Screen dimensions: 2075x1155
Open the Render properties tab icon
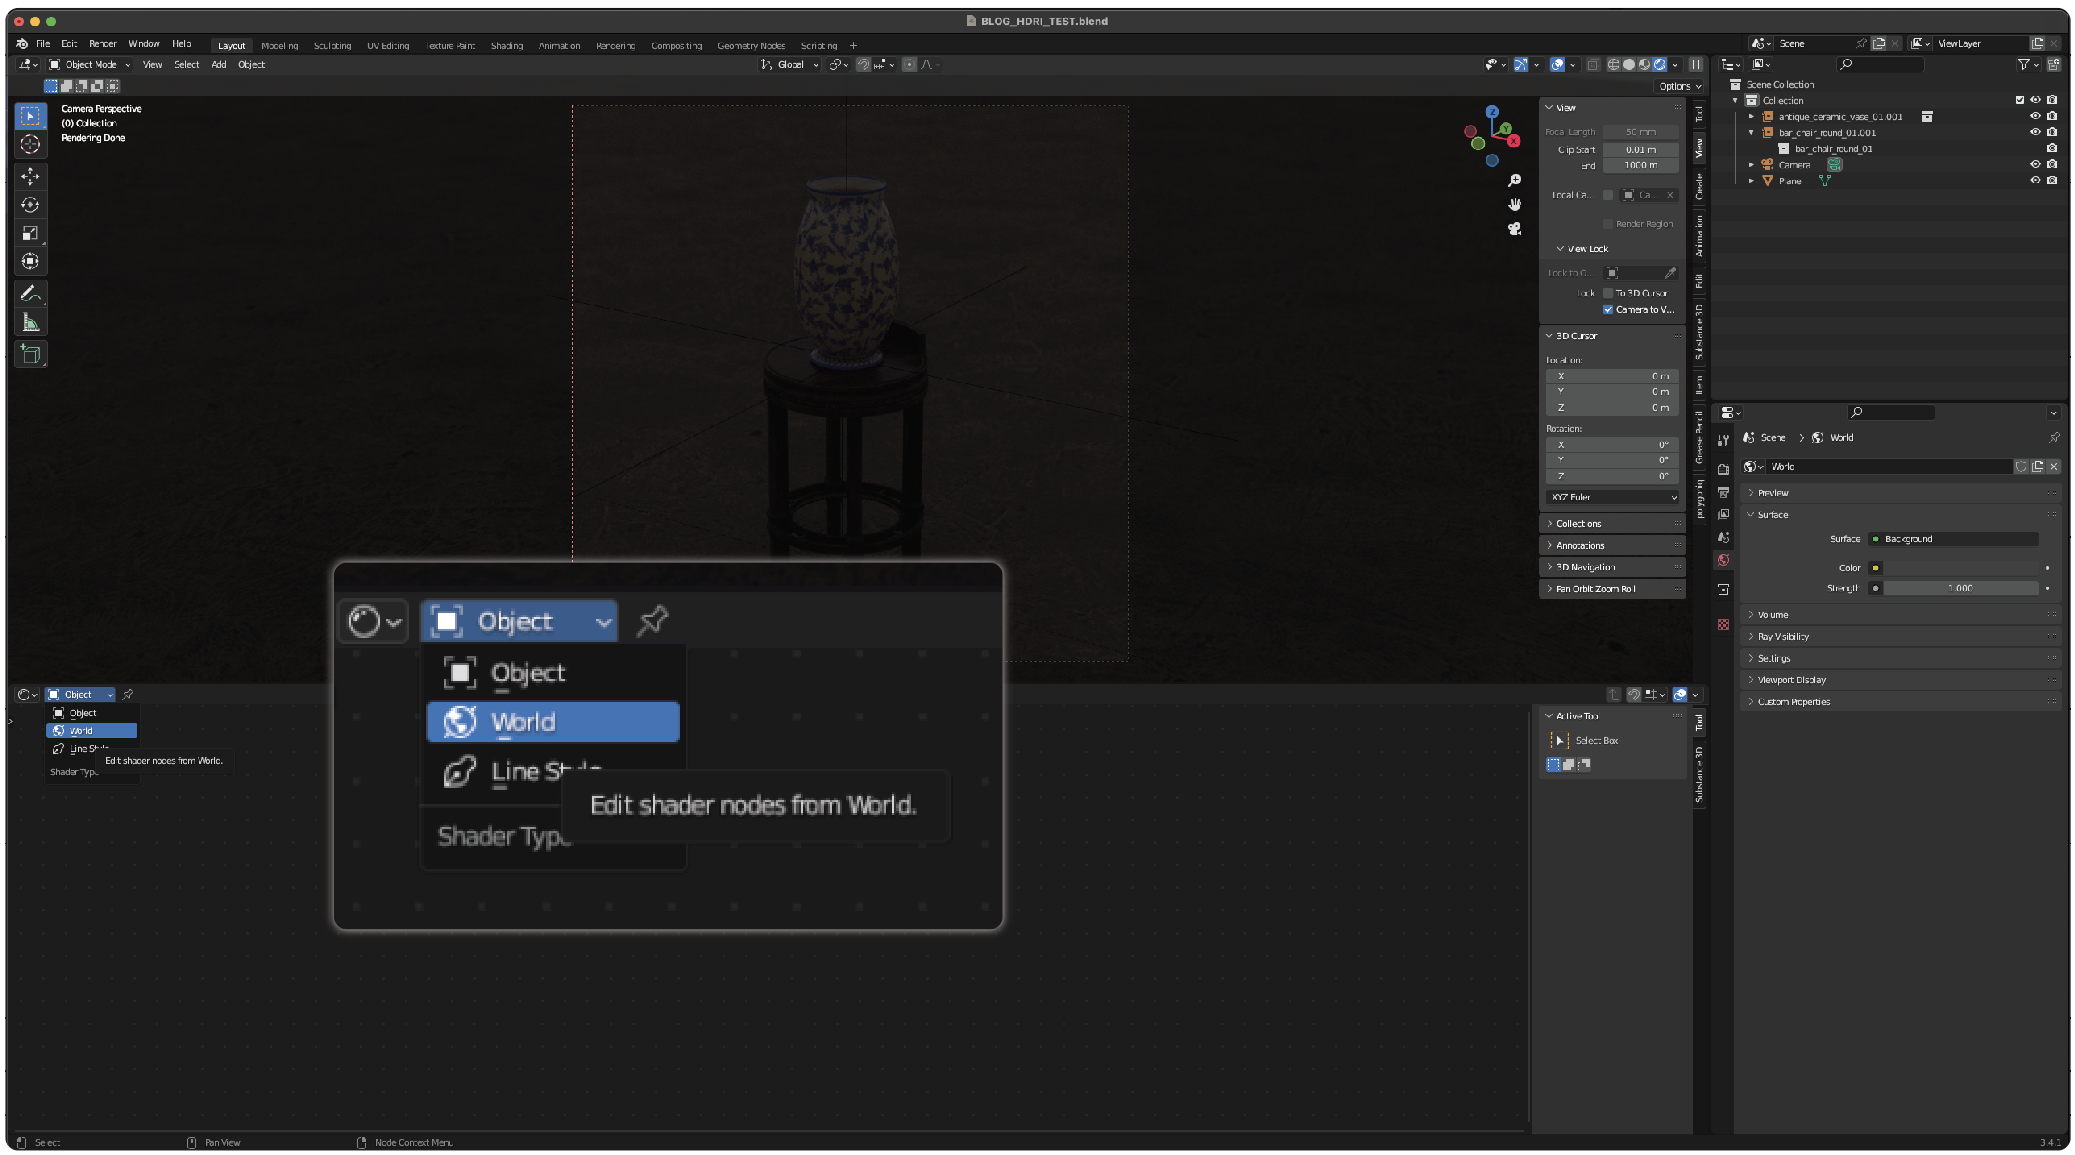[1723, 469]
